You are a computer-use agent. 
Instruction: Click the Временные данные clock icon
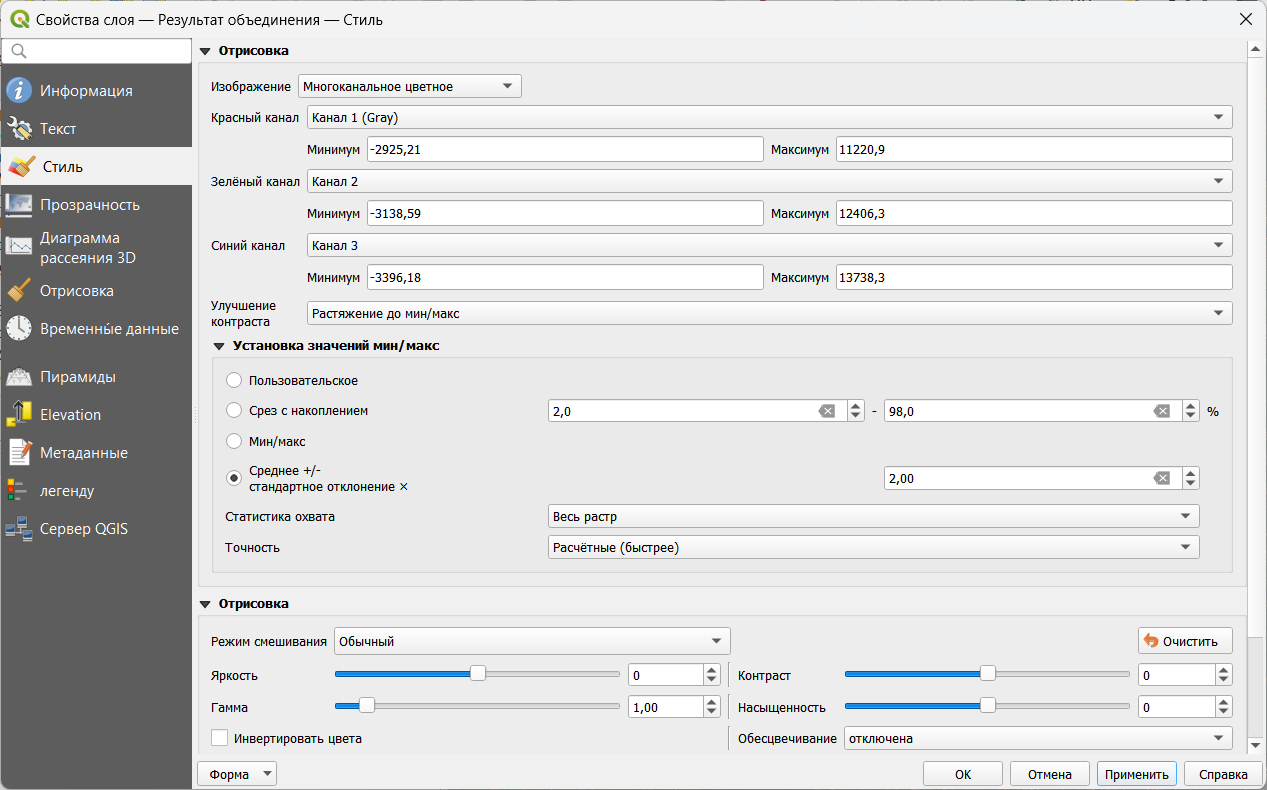coord(19,329)
